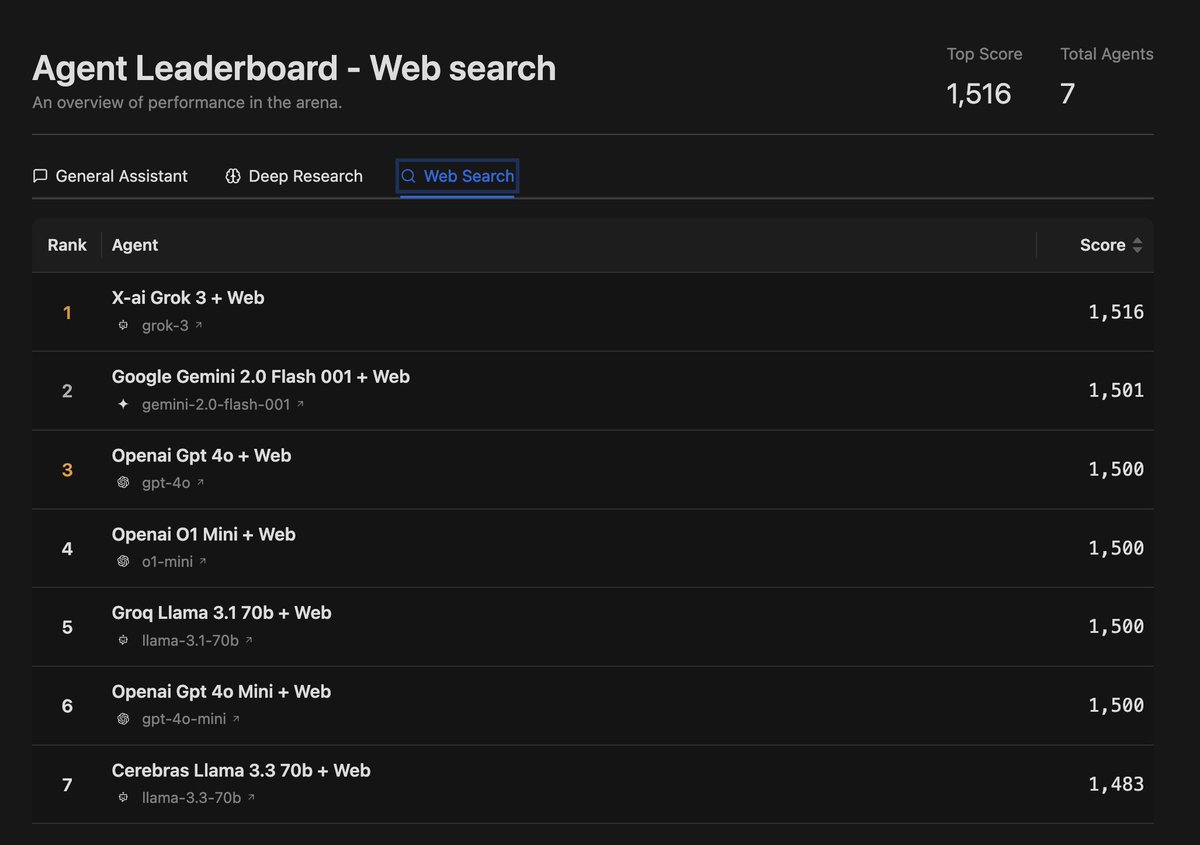Image resolution: width=1200 pixels, height=845 pixels.
Task: Click the subtitle about performance in the arena
Action: (187, 103)
